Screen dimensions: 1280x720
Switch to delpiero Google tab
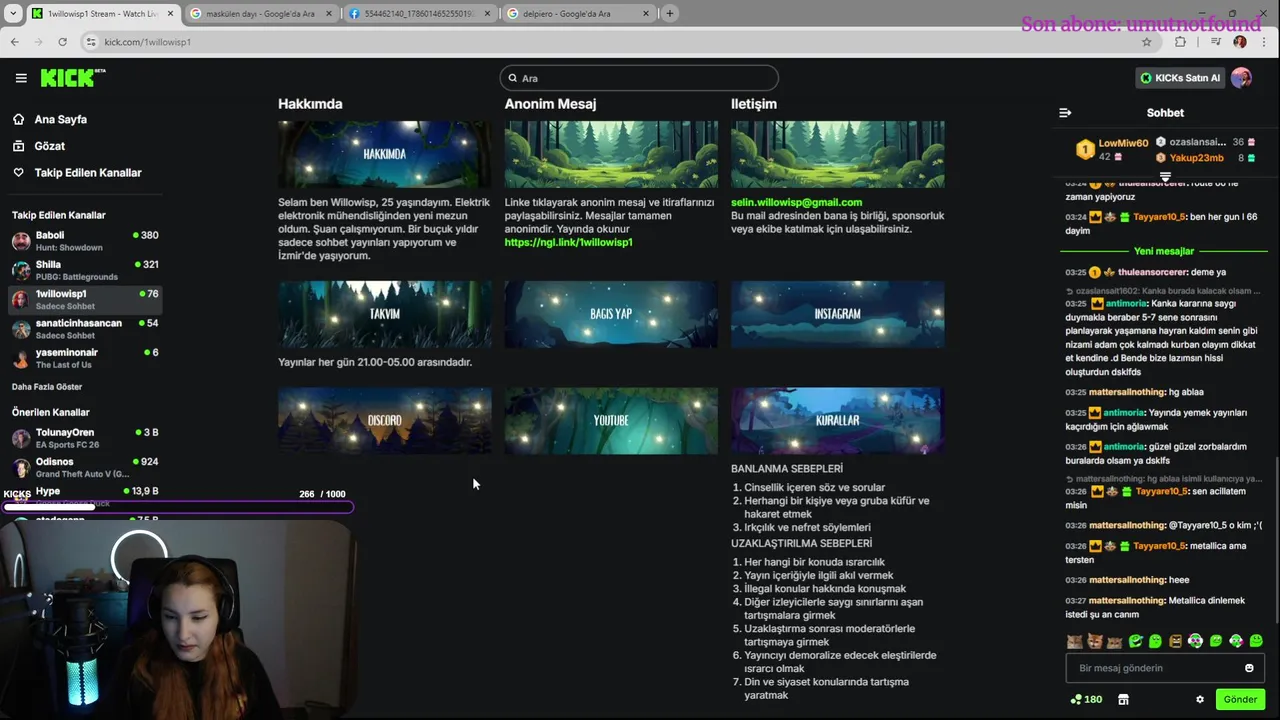pos(577,14)
